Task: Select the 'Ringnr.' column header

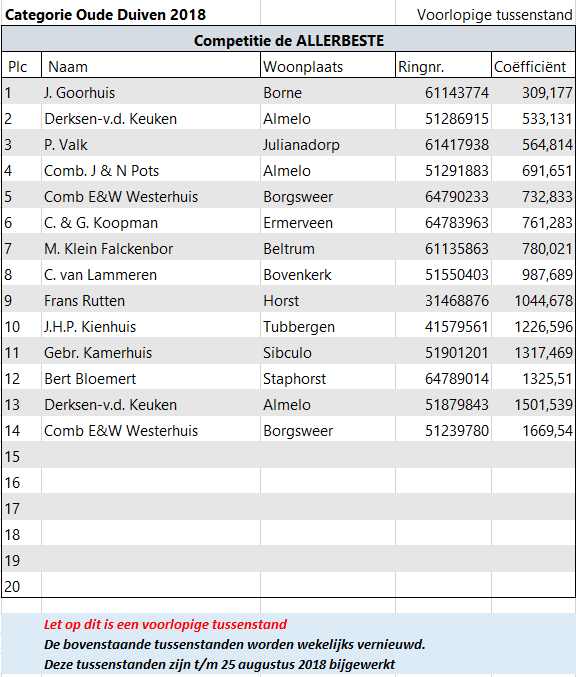Action: click(443, 66)
